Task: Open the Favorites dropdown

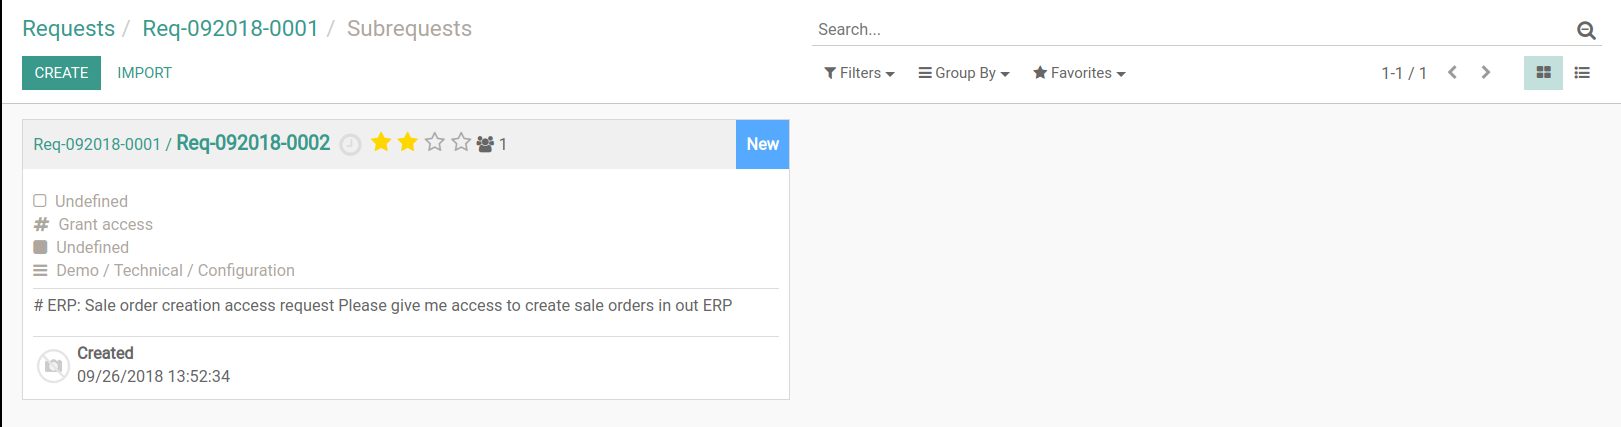Action: pyautogui.click(x=1079, y=73)
